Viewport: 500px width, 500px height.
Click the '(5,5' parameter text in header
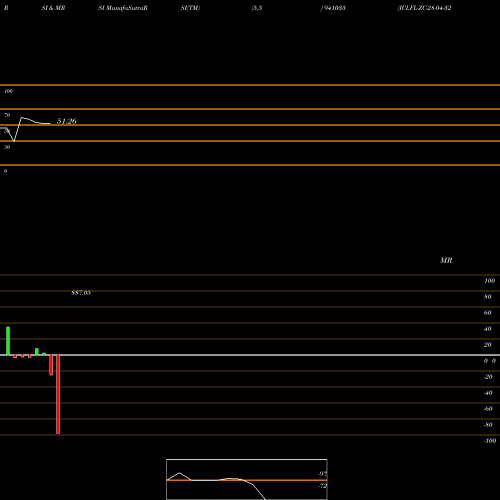coord(257,8)
